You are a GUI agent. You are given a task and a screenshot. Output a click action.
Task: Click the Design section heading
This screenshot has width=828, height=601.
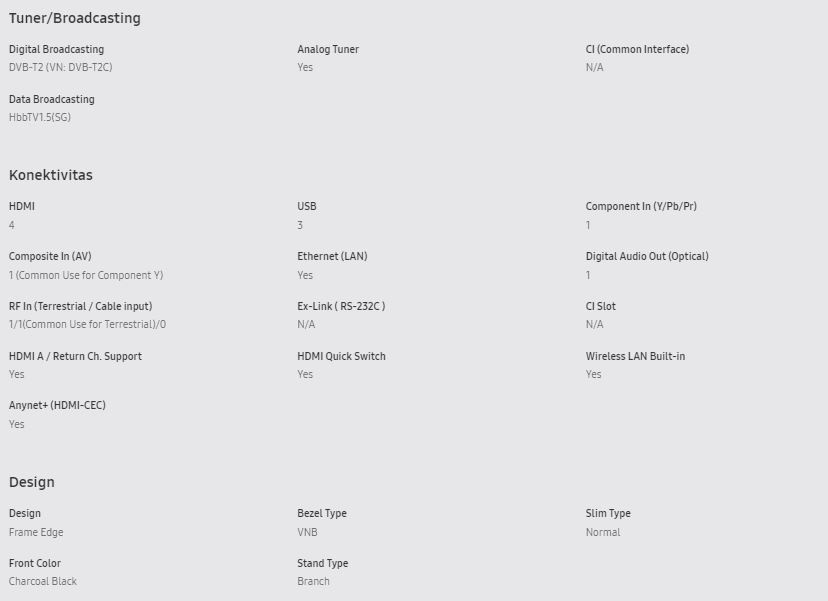(32, 482)
